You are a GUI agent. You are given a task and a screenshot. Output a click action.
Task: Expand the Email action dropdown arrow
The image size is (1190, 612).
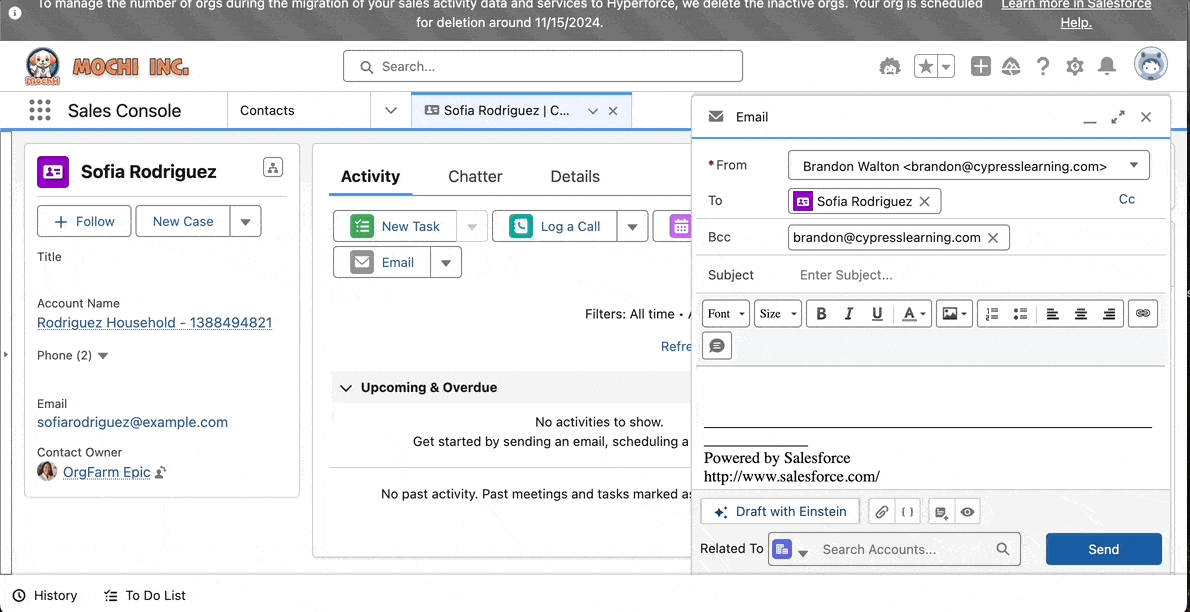446,263
